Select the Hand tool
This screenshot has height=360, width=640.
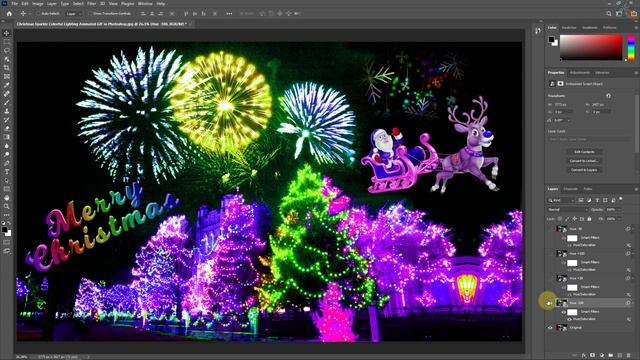(x=7, y=198)
